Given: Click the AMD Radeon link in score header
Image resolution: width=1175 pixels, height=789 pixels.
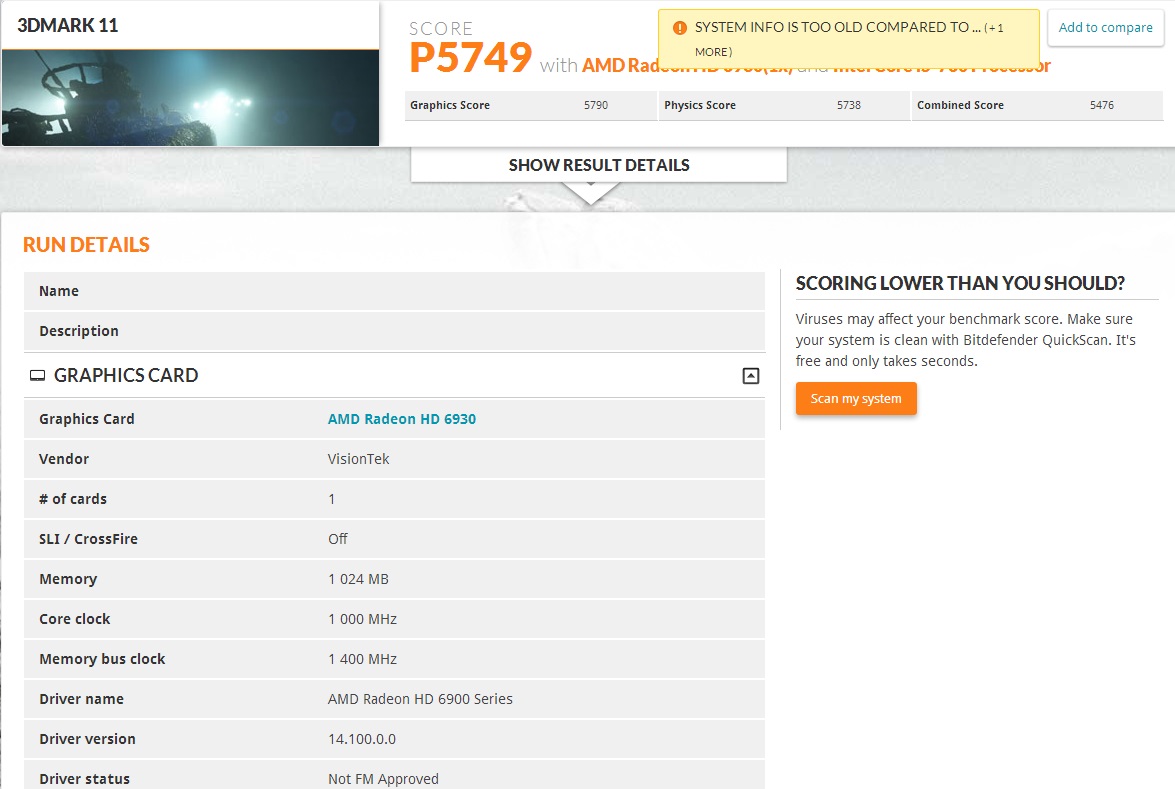Looking at the screenshot, I should (x=620, y=65).
